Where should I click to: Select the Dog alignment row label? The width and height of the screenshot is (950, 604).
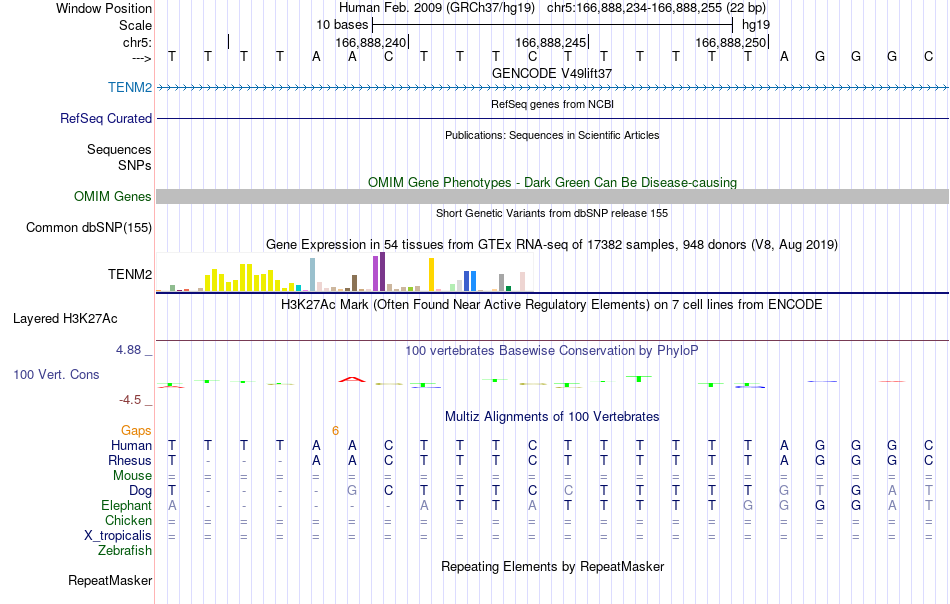[140, 490]
